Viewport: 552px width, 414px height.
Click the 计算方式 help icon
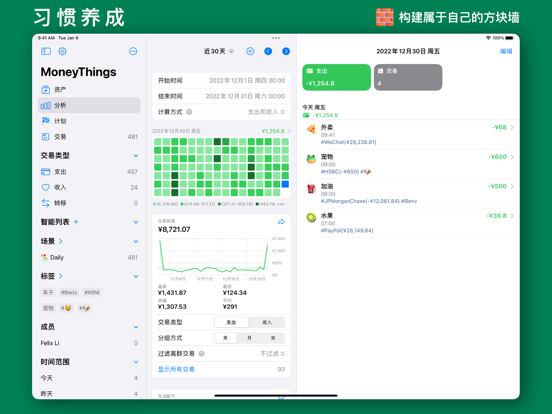point(189,112)
